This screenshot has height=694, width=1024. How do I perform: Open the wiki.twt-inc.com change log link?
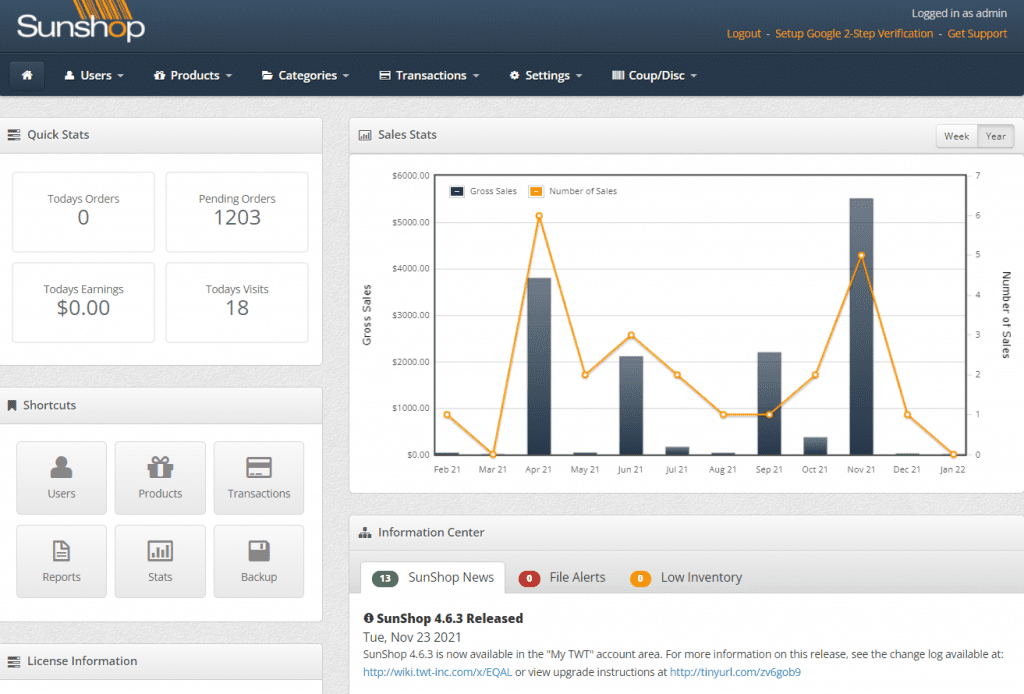coord(438,672)
